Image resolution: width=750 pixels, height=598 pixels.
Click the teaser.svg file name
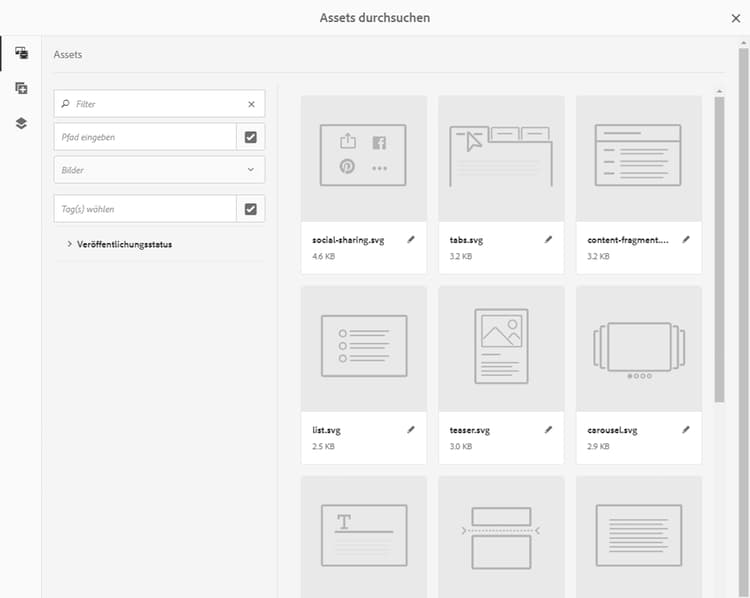coord(470,430)
